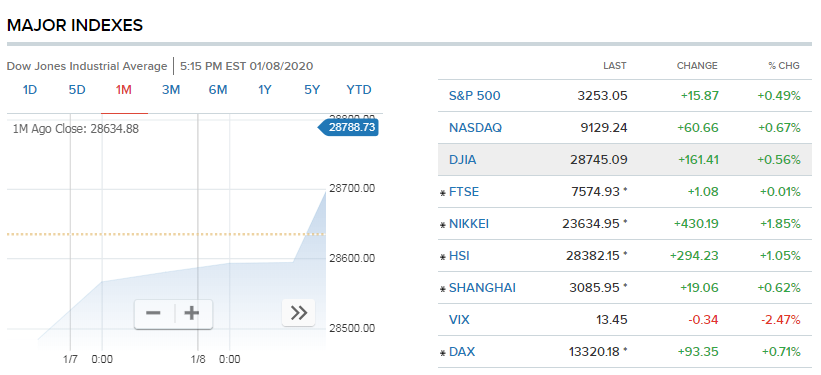
Task: Change chart to 5Y range
Action: click(312, 90)
